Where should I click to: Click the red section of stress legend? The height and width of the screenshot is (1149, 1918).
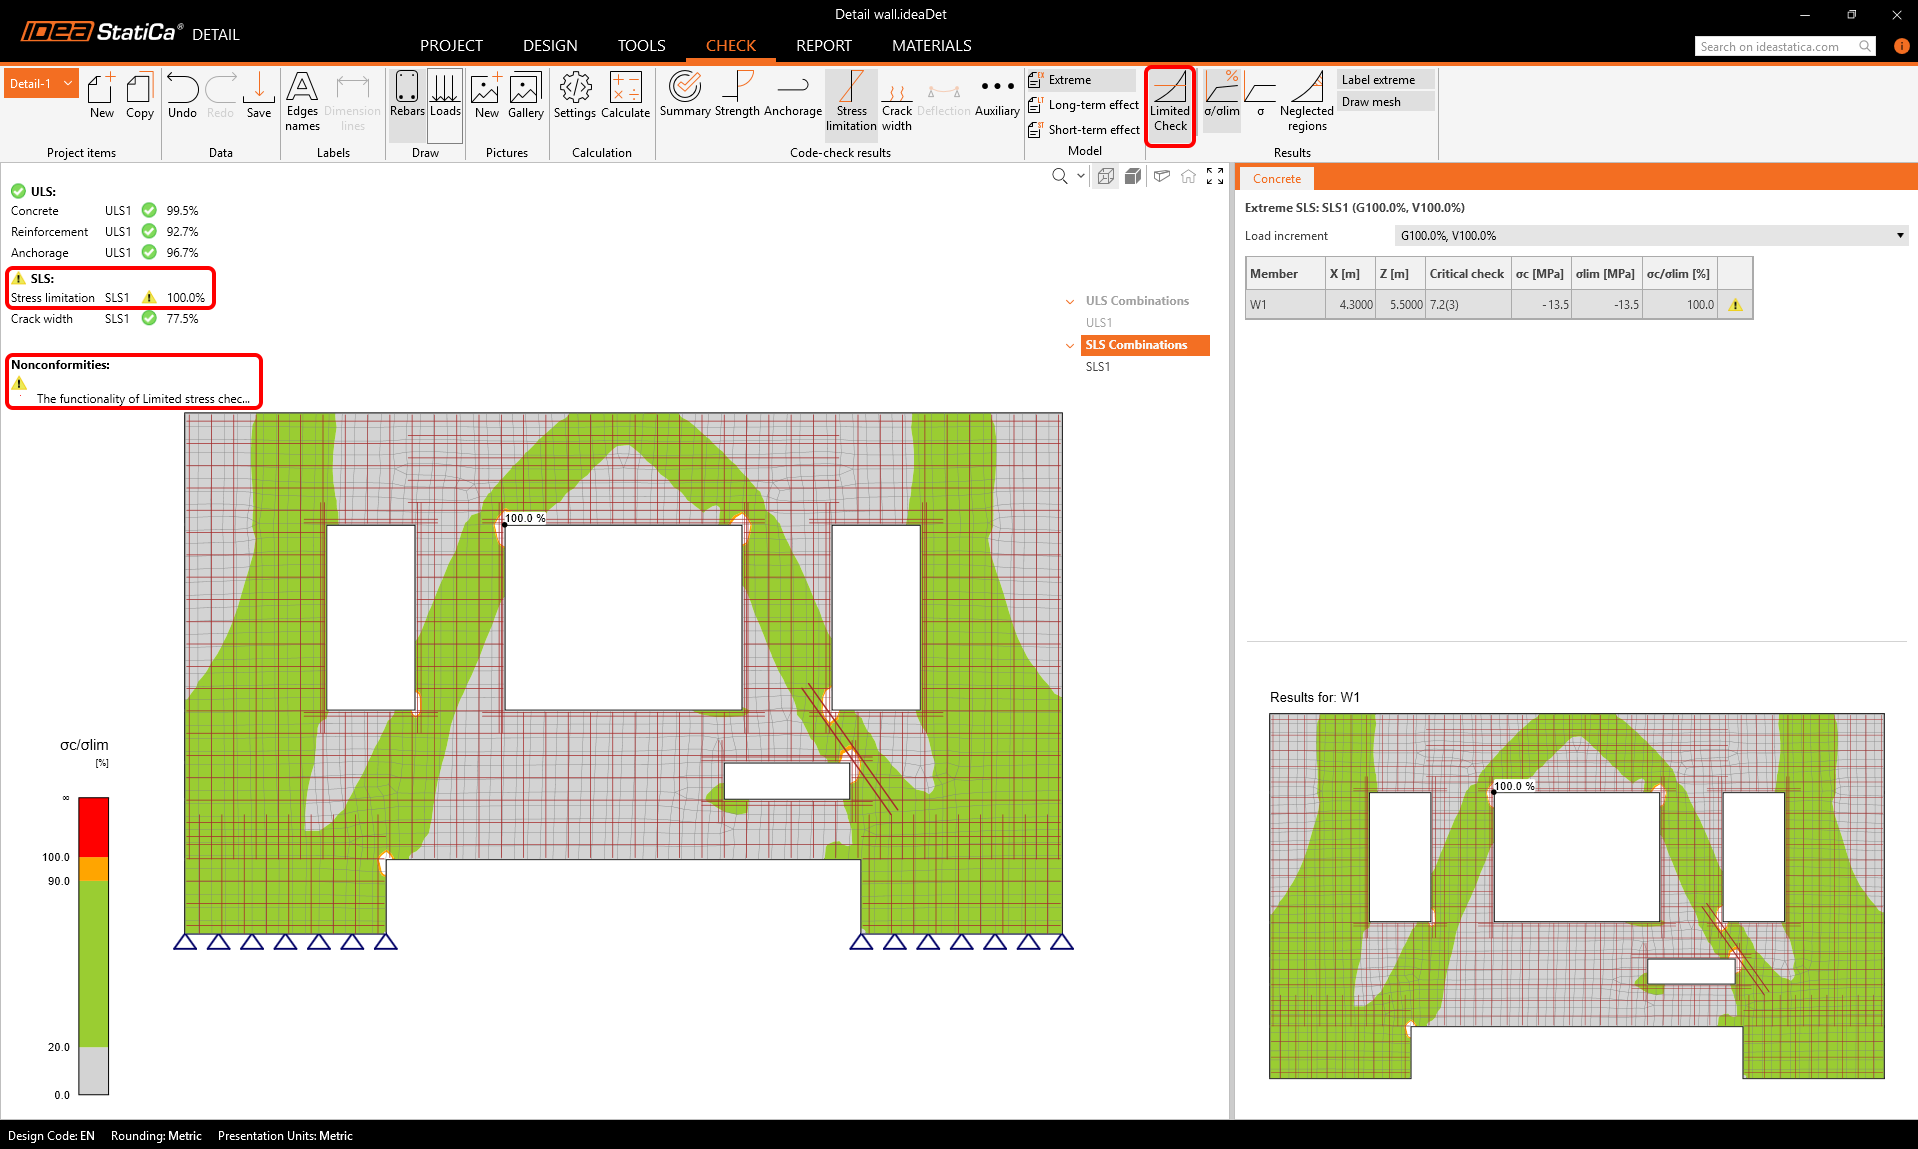point(93,826)
